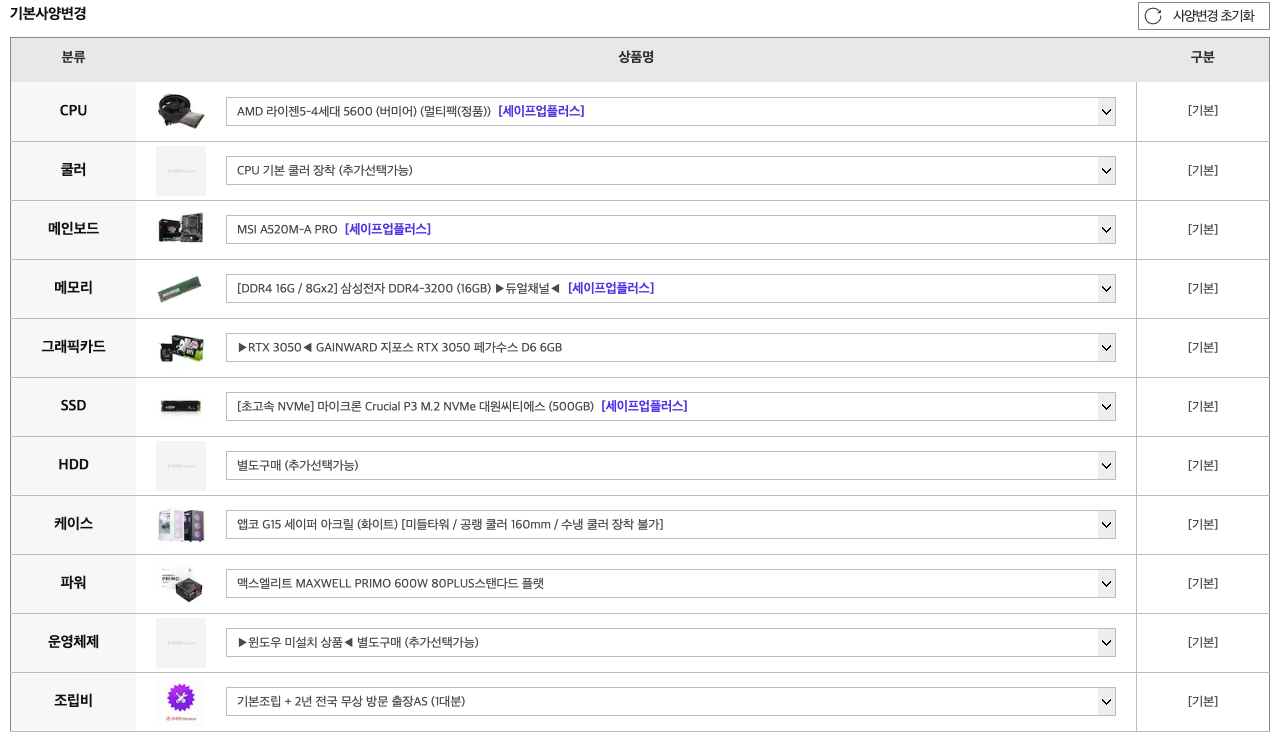Click [기본] in the HDD row
1280x751 pixels.
tap(1203, 465)
